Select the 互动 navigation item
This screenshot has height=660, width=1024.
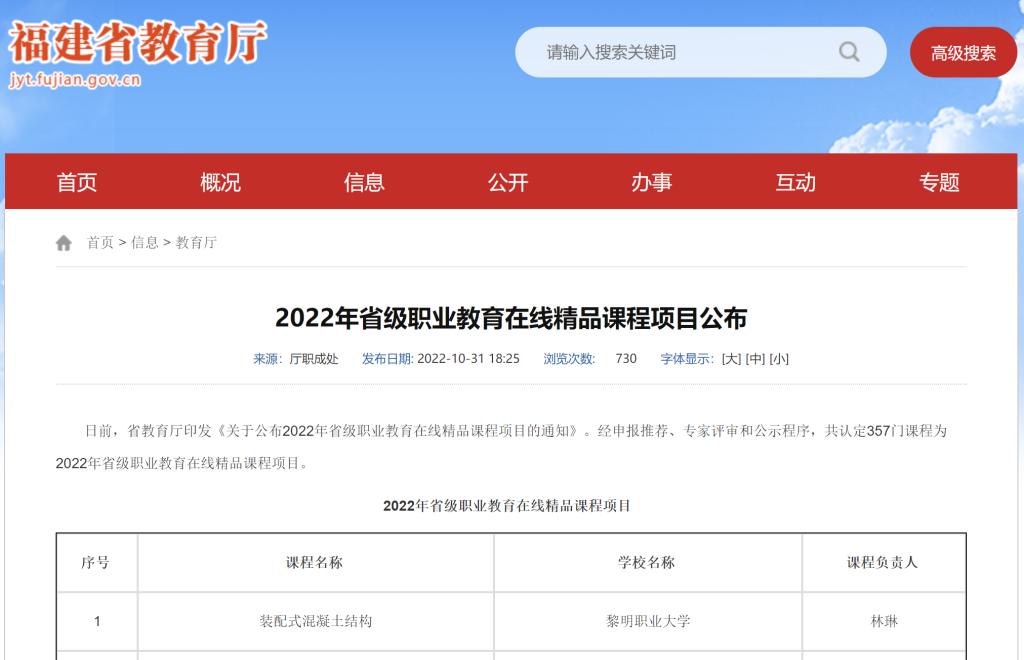796,182
